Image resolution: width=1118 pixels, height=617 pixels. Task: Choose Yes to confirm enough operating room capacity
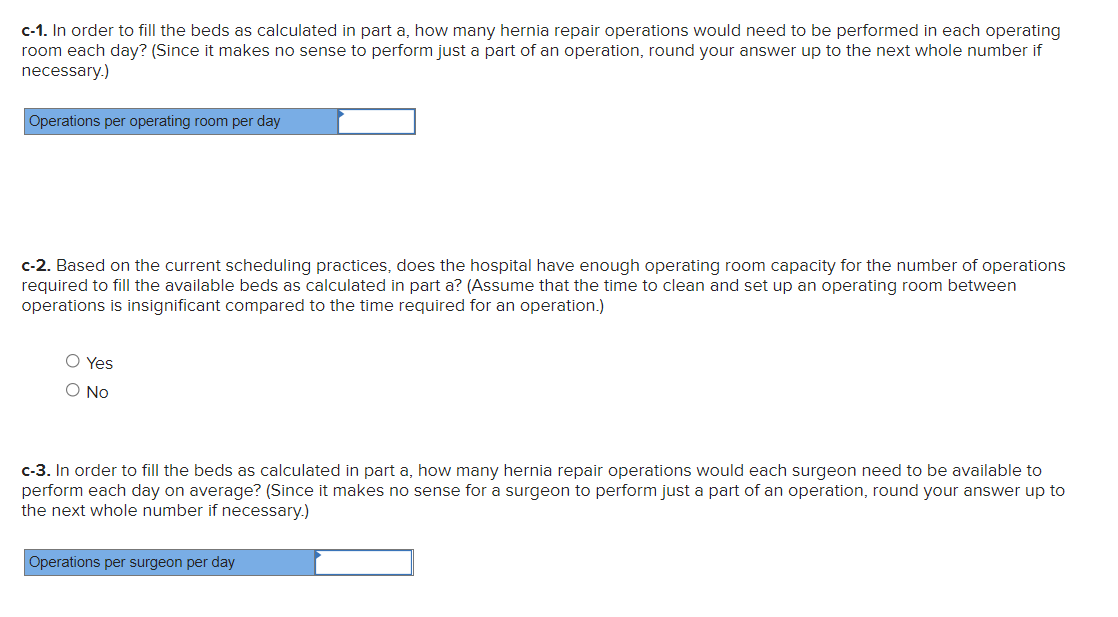72,360
